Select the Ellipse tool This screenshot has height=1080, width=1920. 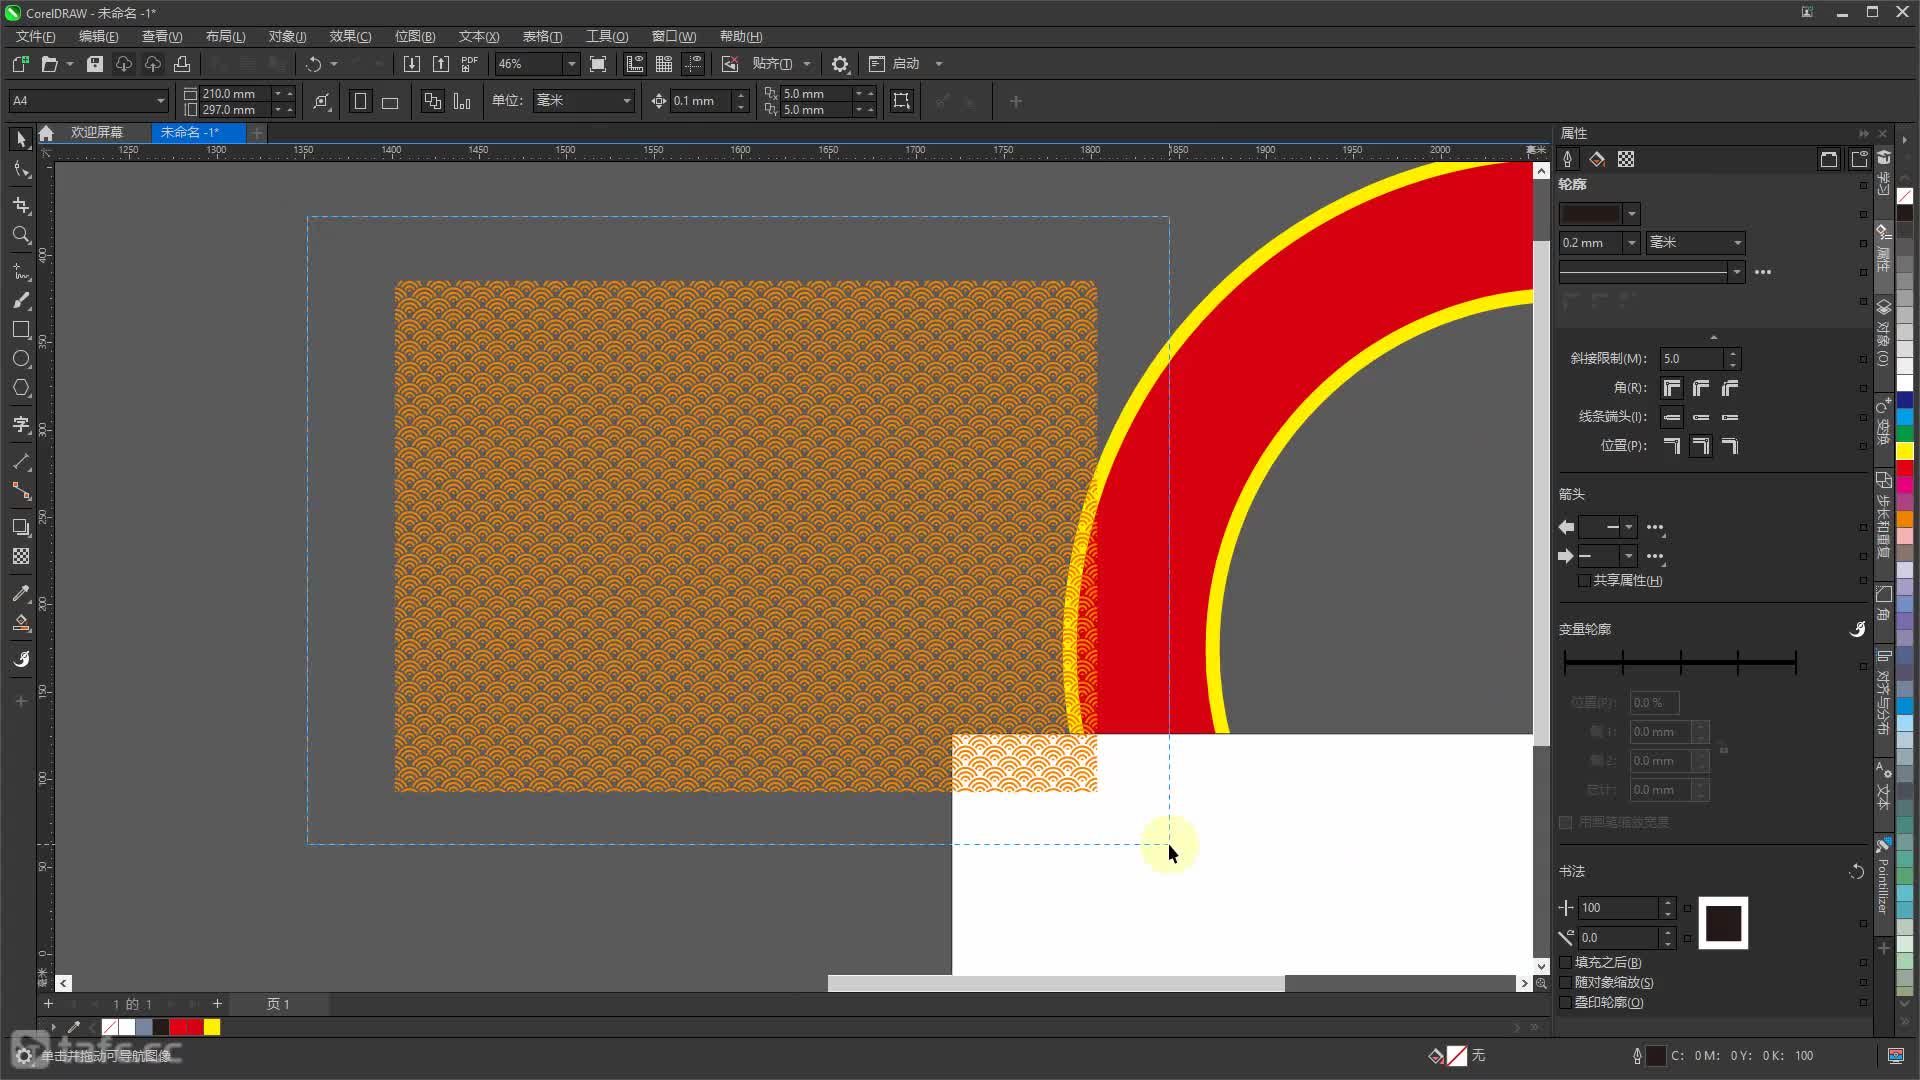pyautogui.click(x=21, y=359)
